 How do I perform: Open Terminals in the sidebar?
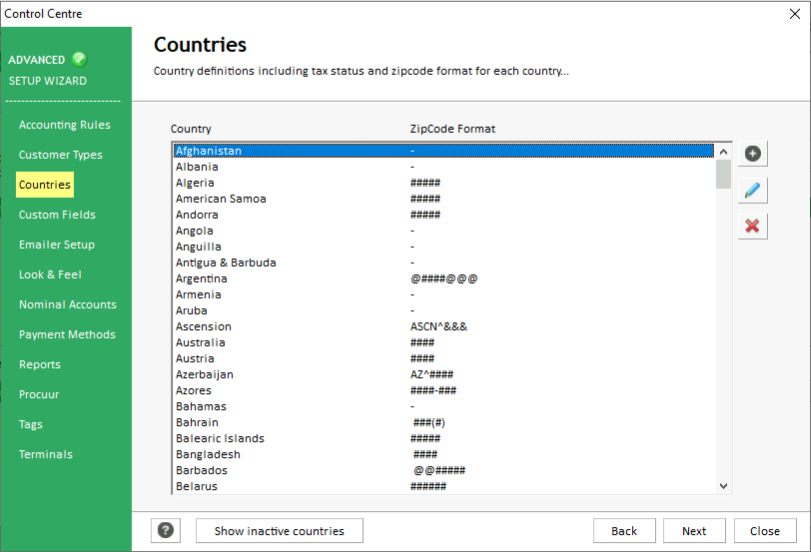click(x=46, y=455)
